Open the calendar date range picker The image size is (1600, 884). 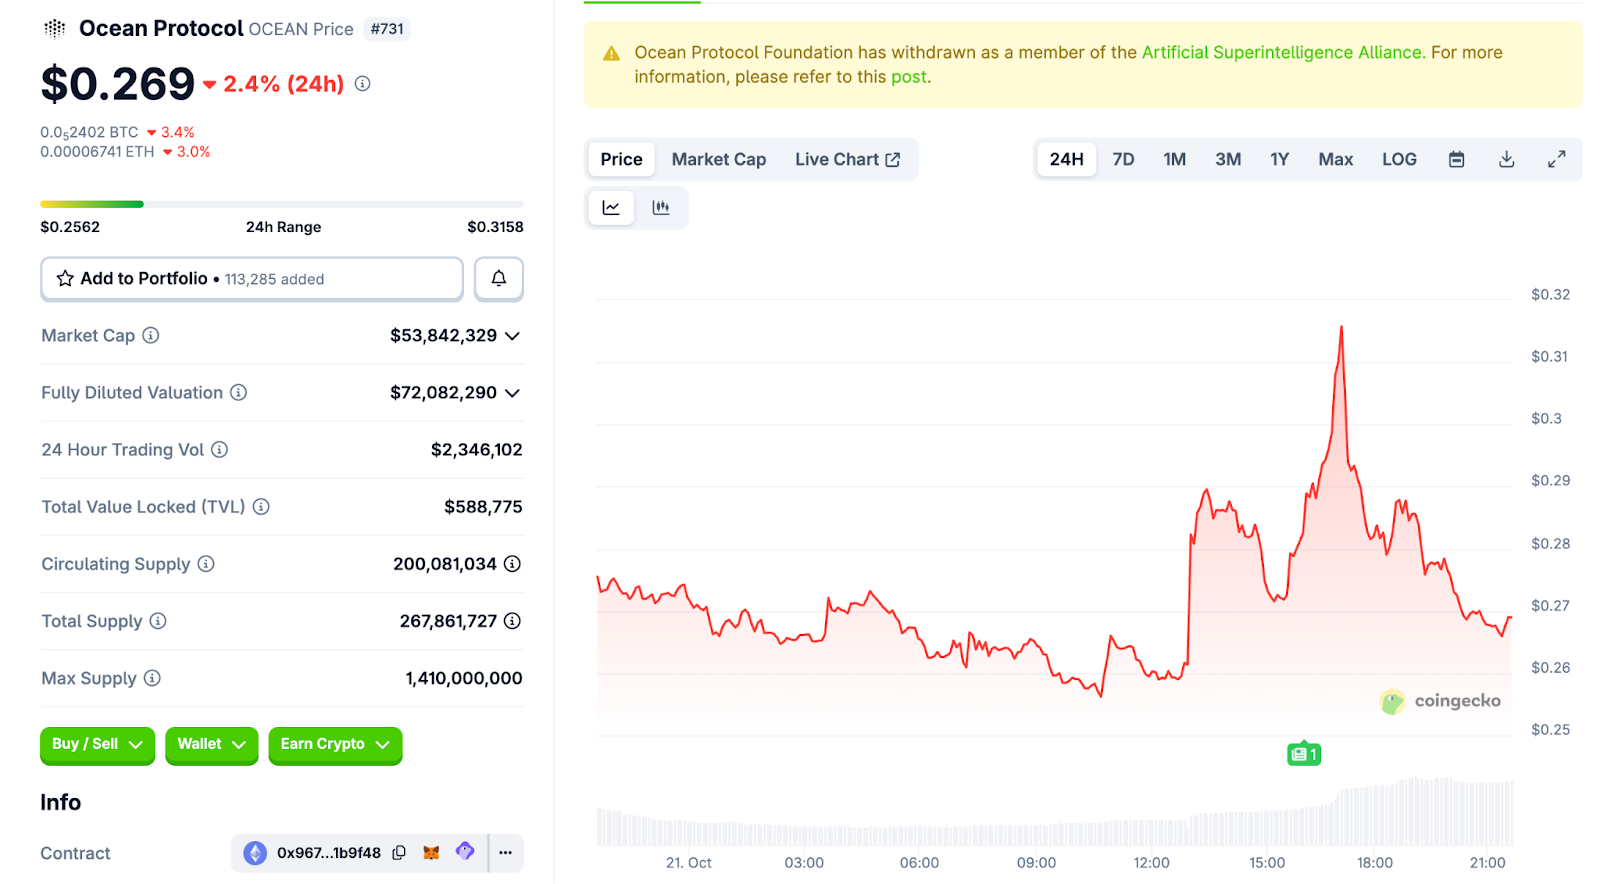[x=1456, y=160]
